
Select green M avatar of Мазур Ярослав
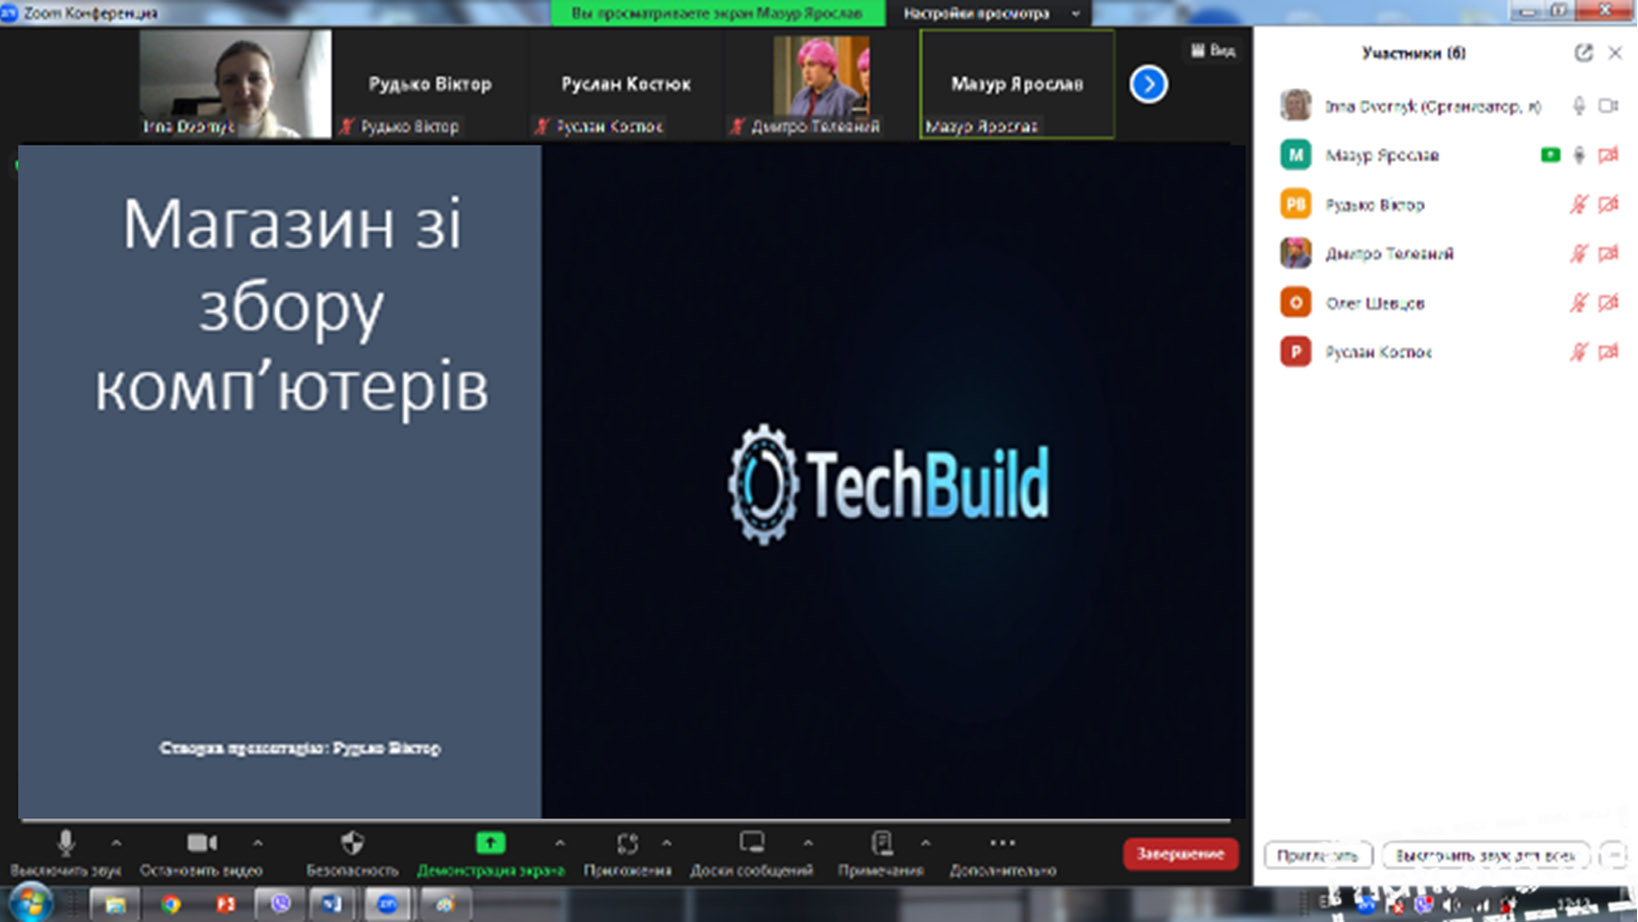pos(1296,155)
